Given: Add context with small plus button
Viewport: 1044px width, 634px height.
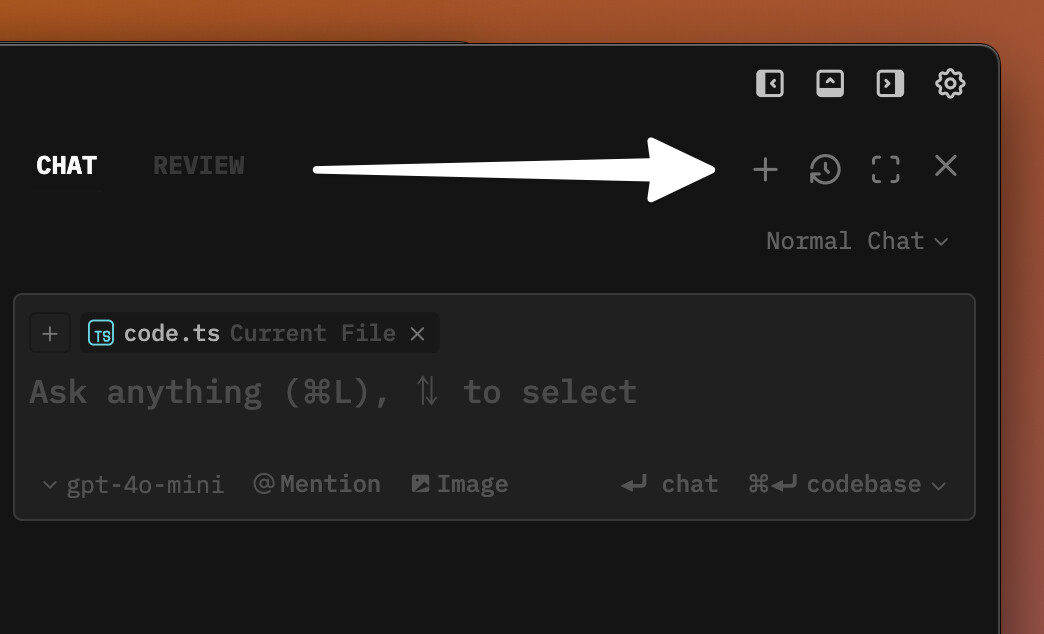Looking at the screenshot, I should (x=50, y=333).
